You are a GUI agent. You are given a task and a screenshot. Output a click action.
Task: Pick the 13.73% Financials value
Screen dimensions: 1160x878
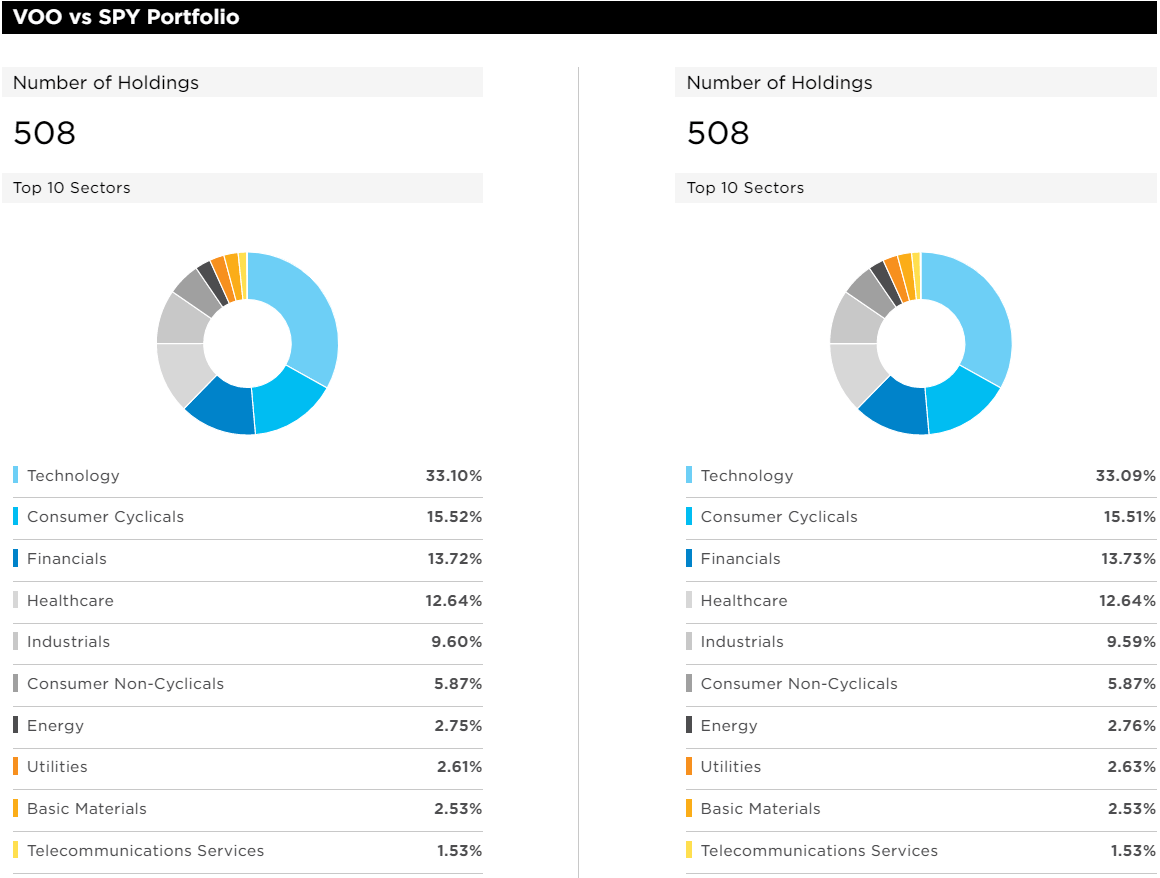click(x=1128, y=559)
